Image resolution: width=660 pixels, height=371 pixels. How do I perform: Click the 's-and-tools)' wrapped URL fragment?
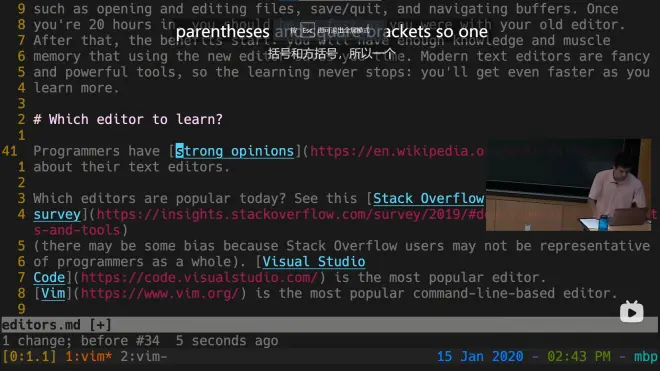(81, 230)
